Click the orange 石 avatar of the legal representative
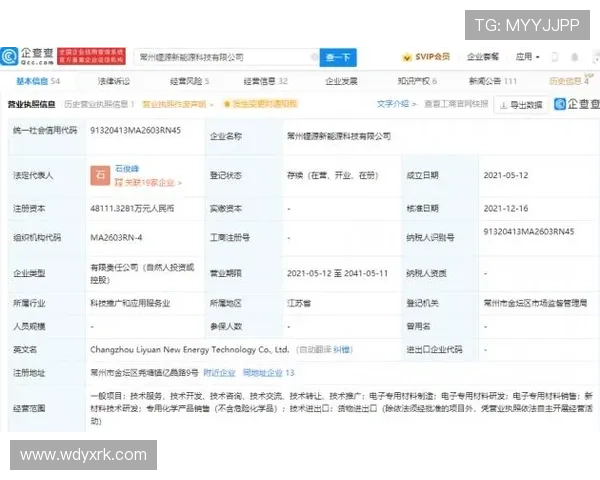600x480 pixels. pyautogui.click(x=100, y=175)
